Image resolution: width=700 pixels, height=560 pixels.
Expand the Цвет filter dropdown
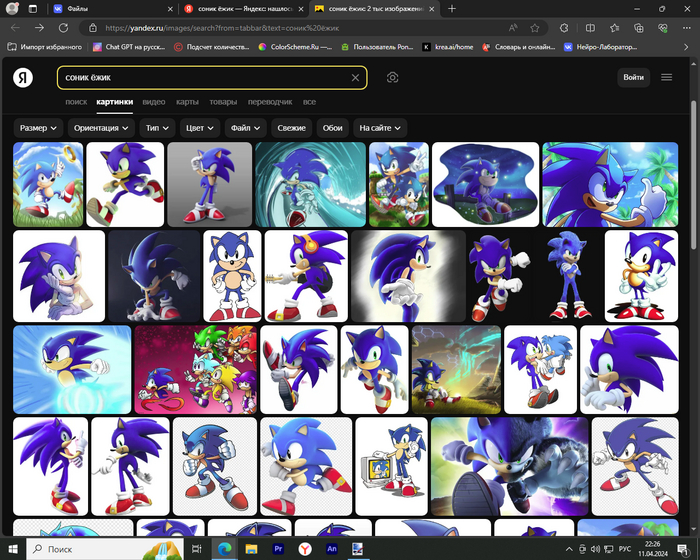(x=200, y=128)
